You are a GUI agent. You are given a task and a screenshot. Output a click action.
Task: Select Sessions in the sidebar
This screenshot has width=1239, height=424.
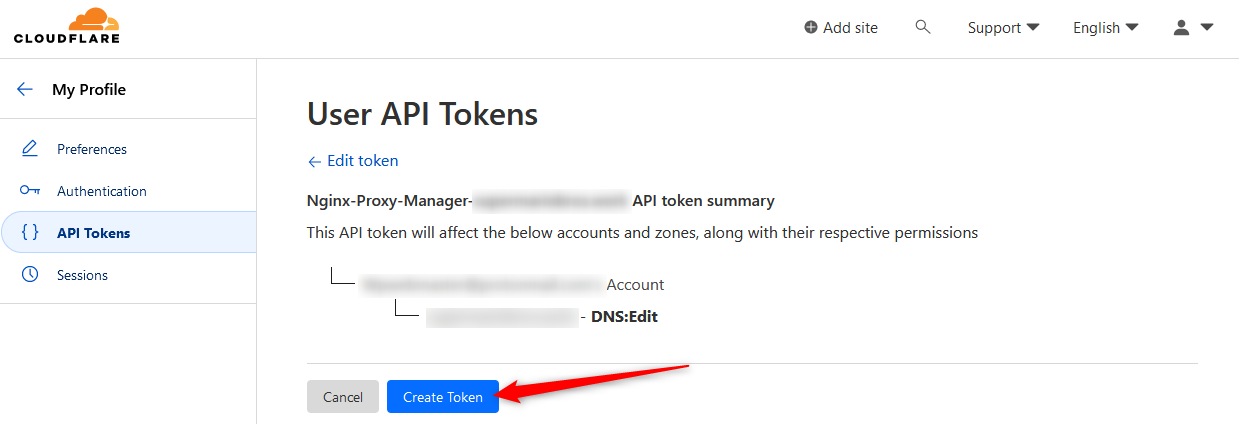point(82,275)
